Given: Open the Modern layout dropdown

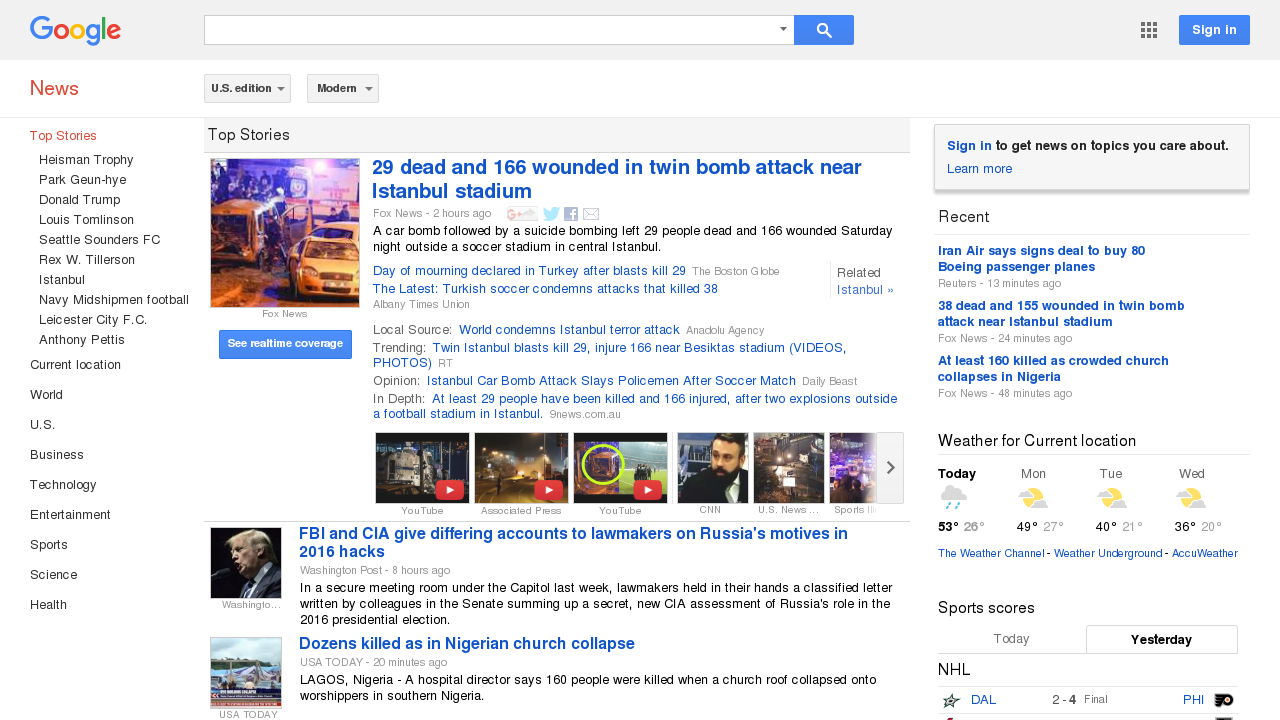Looking at the screenshot, I should (343, 88).
